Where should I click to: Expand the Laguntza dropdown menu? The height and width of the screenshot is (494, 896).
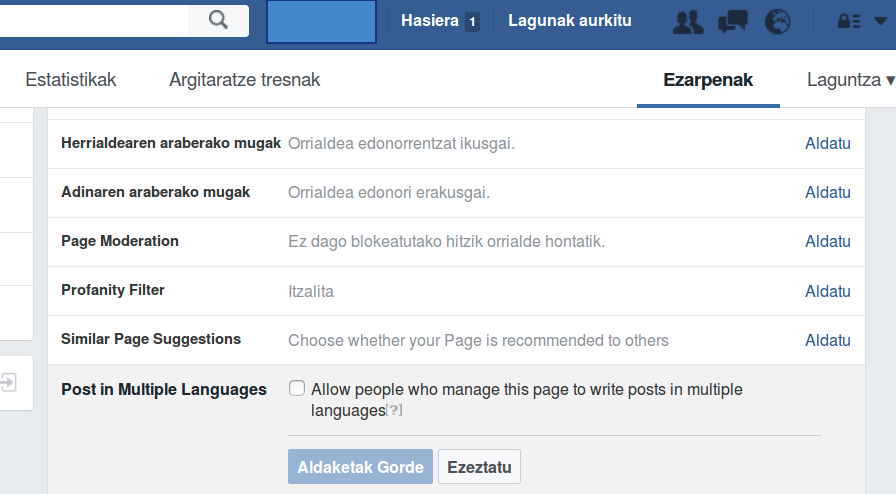[850, 80]
